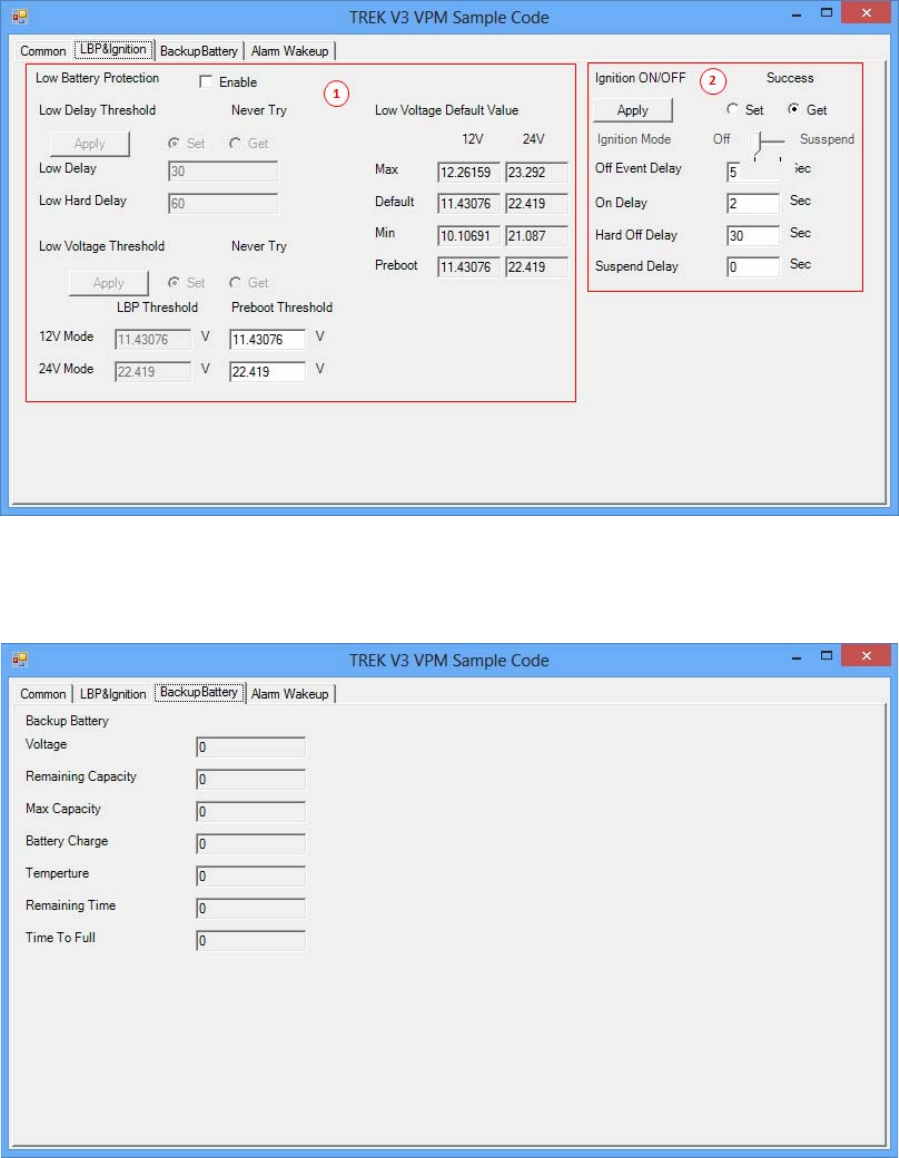Open the Common tab in the top window
Image resolution: width=899 pixels, height=1158 pixels.
coord(43,51)
